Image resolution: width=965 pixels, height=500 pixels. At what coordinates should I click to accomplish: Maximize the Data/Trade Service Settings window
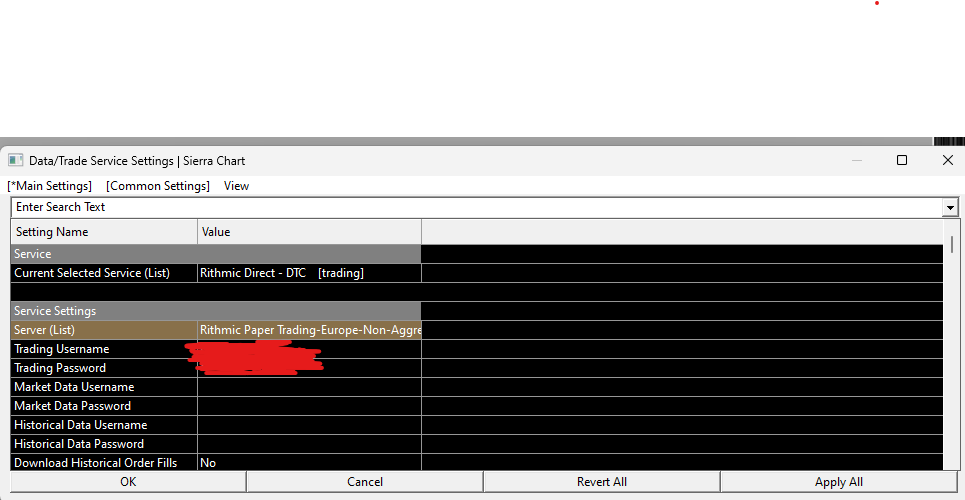[x=902, y=160]
